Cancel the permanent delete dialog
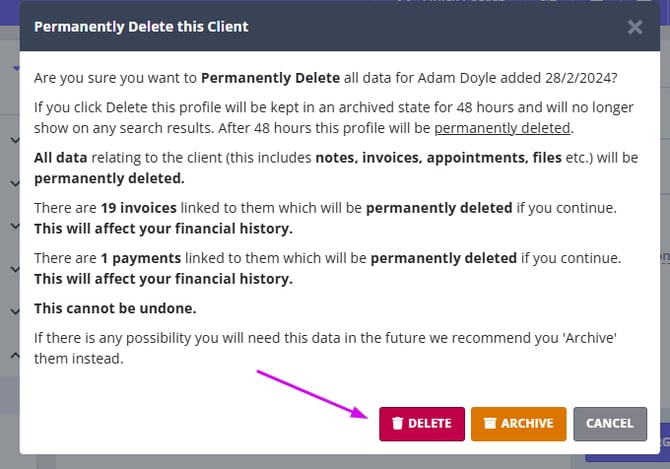 609,423
